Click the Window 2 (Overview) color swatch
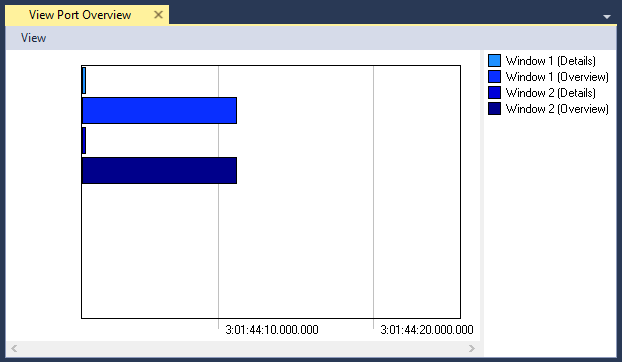The width and height of the screenshot is (622, 362). point(494,108)
